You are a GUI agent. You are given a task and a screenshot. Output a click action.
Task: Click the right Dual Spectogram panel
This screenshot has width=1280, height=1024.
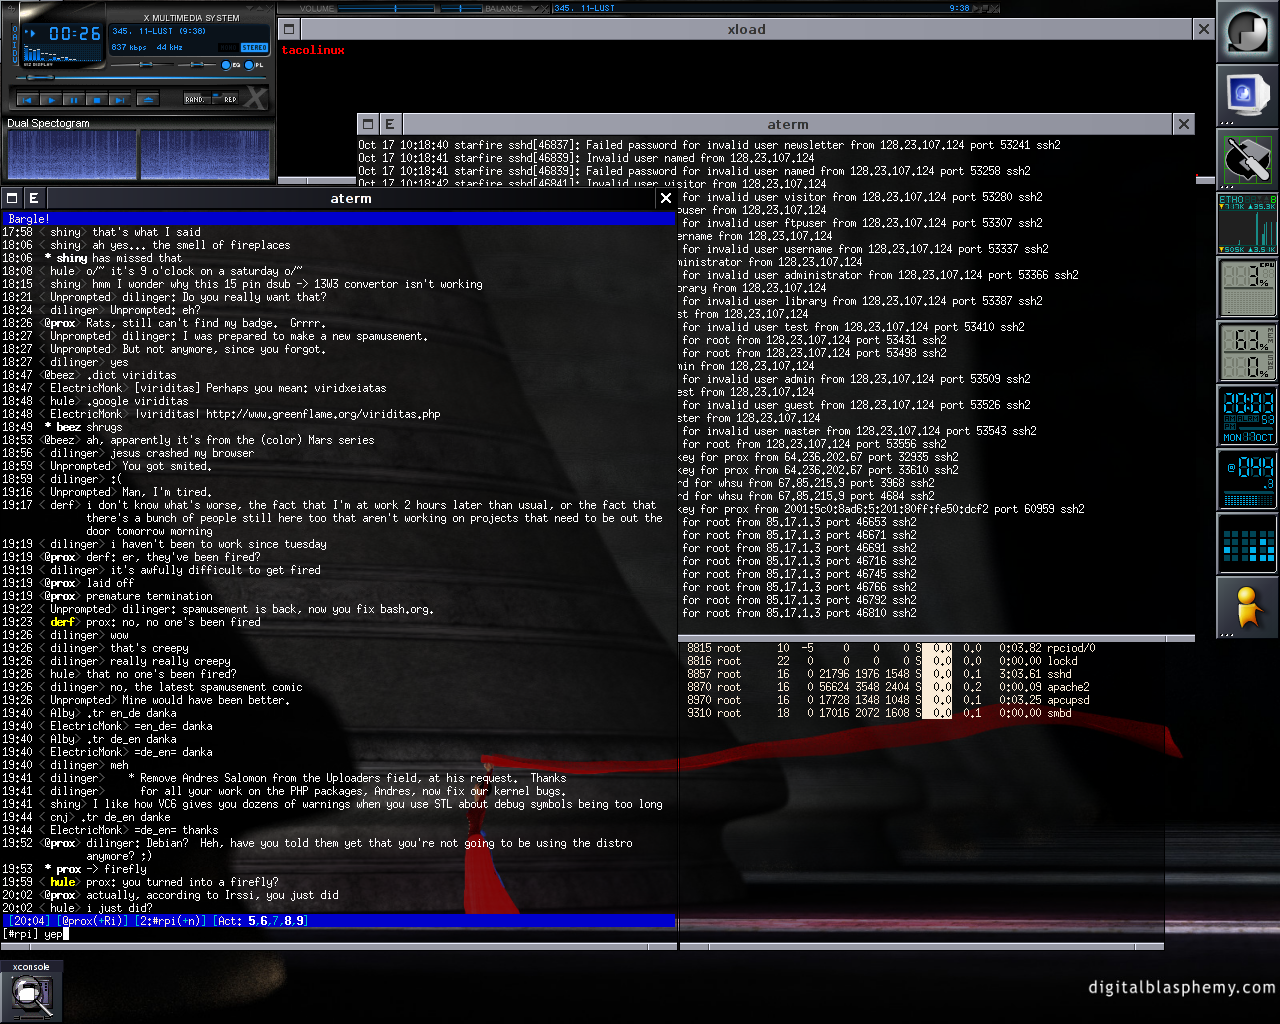[205, 155]
